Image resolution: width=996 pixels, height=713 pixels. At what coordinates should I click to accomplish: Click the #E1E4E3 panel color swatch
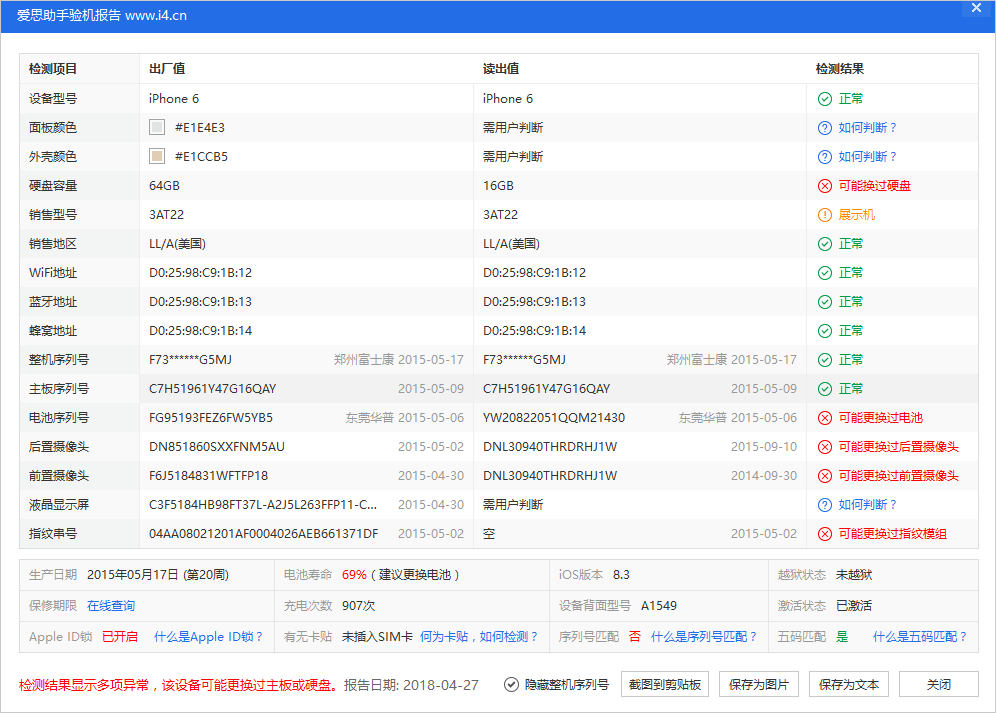[x=157, y=127]
